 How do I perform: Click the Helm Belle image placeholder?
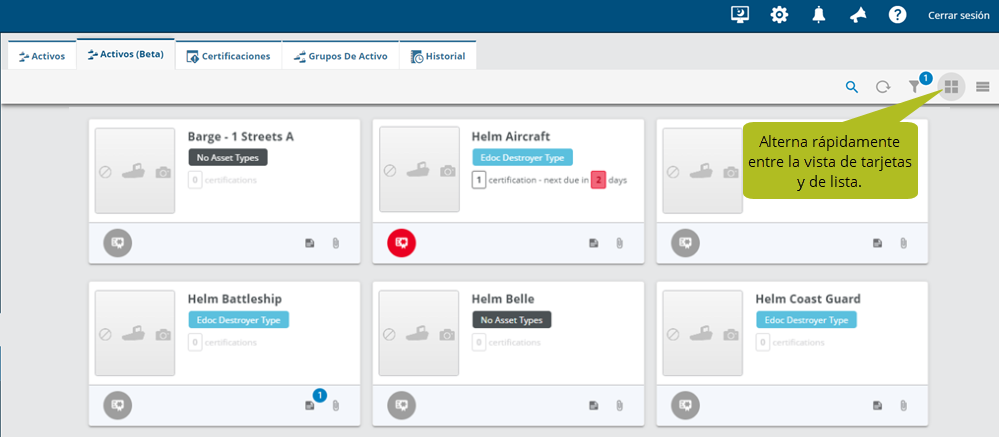point(419,333)
